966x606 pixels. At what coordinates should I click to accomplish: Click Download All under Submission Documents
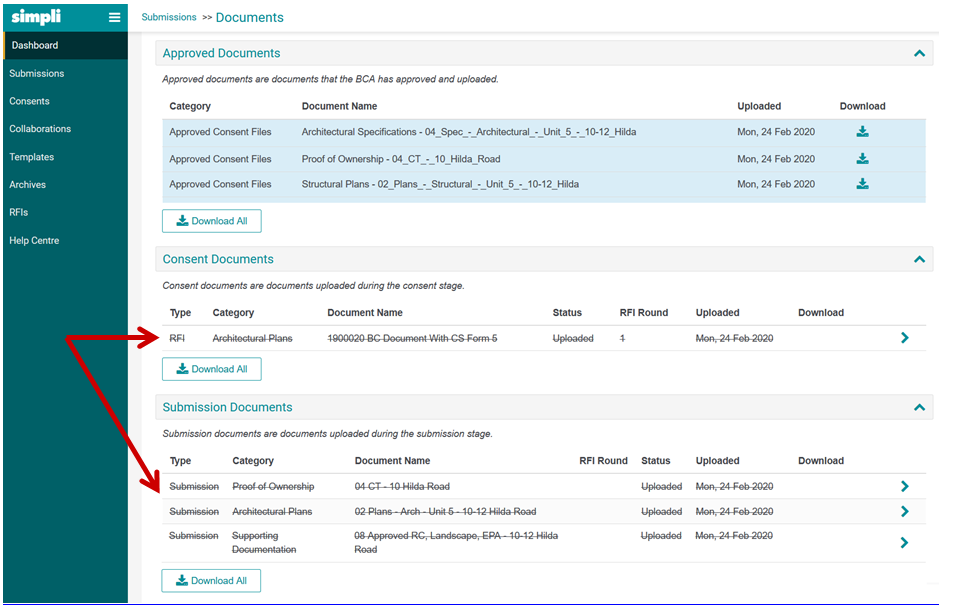pyautogui.click(x=211, y=581)
